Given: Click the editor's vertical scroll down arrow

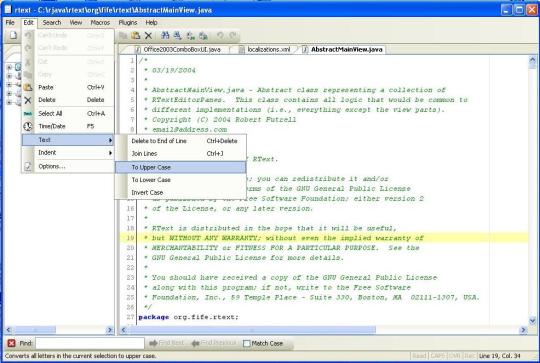Looking at the screenshot, I should pyautogui.click(x=532, y=321).
